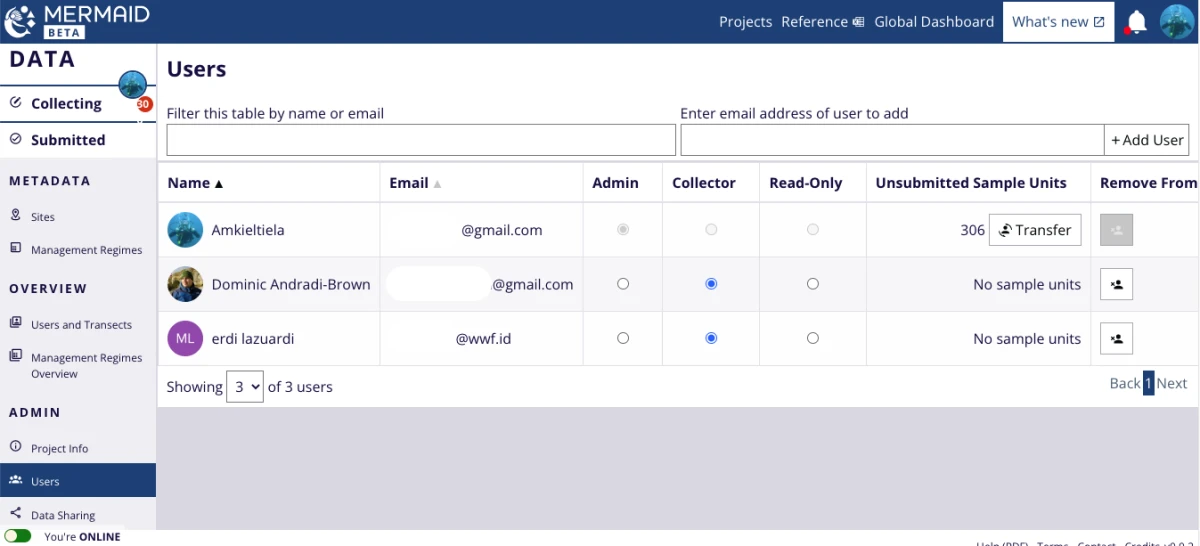The width and height of the screenshot is (1200, 546).
Task: Go to the Global Dashboard
Action: (x=934, y=22)
